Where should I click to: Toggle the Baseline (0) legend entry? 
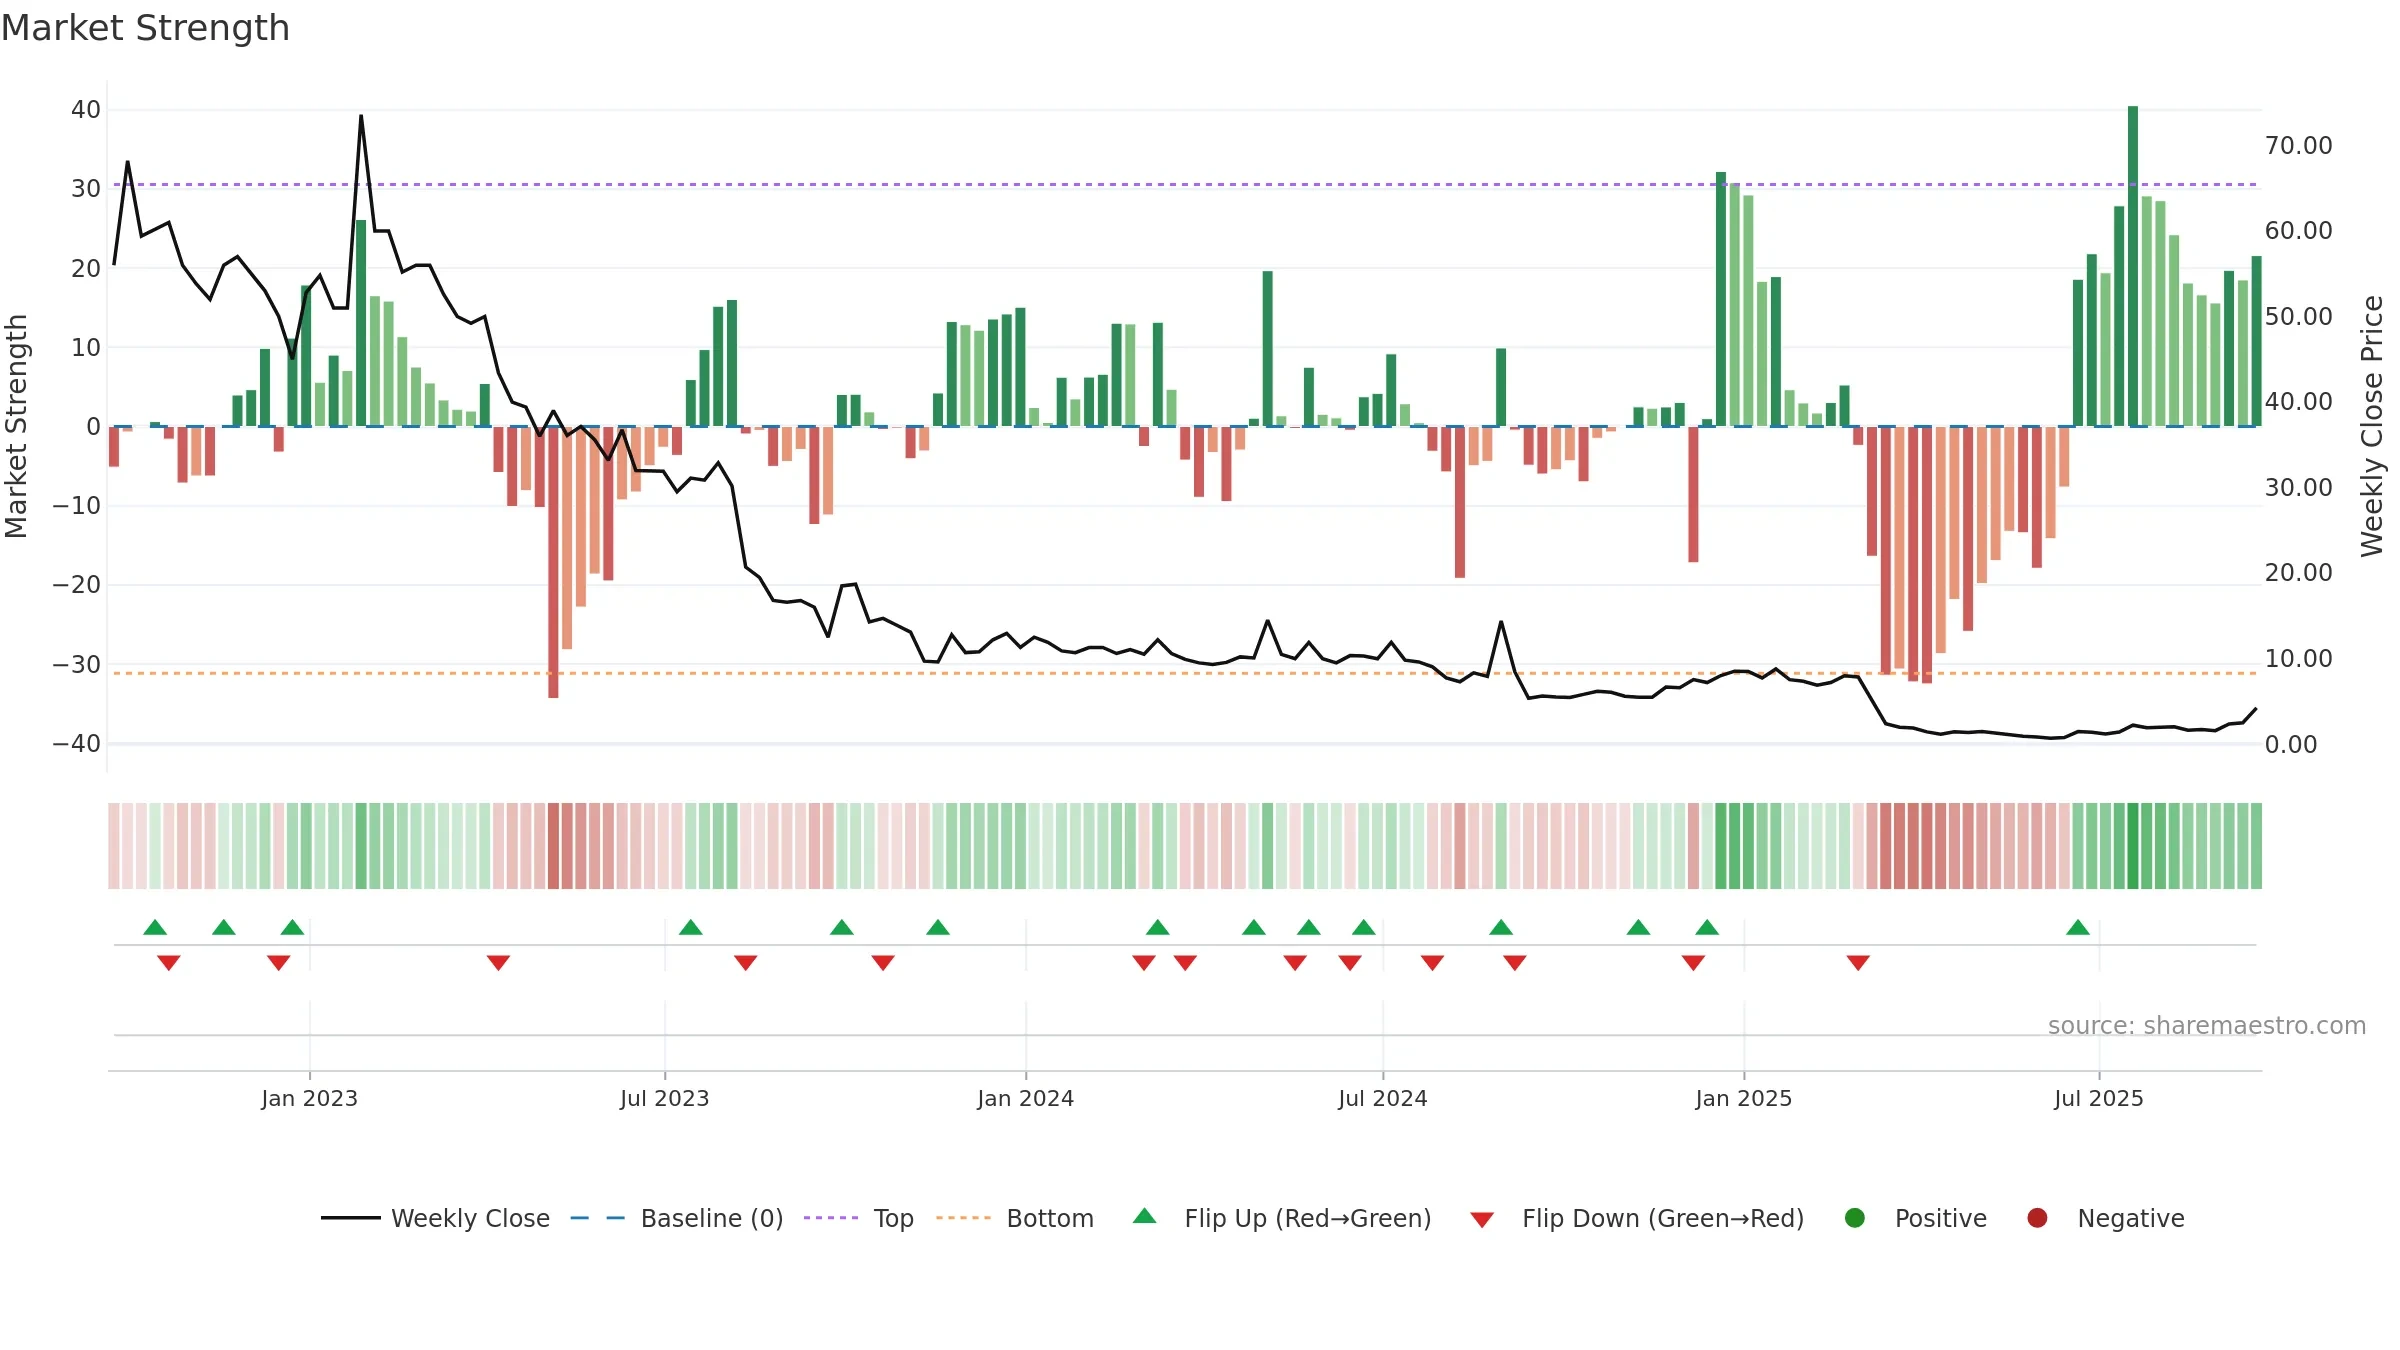point(676,1218)
